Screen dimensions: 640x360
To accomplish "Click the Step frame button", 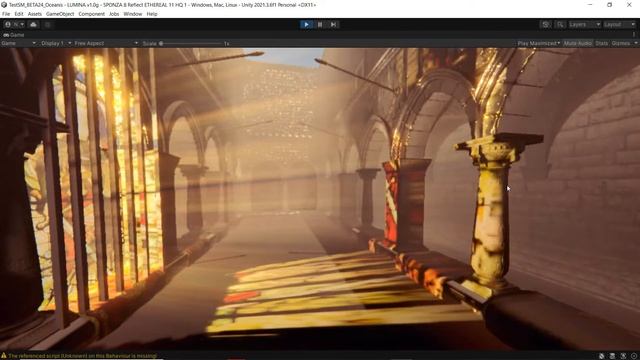I will coord(333,24).
